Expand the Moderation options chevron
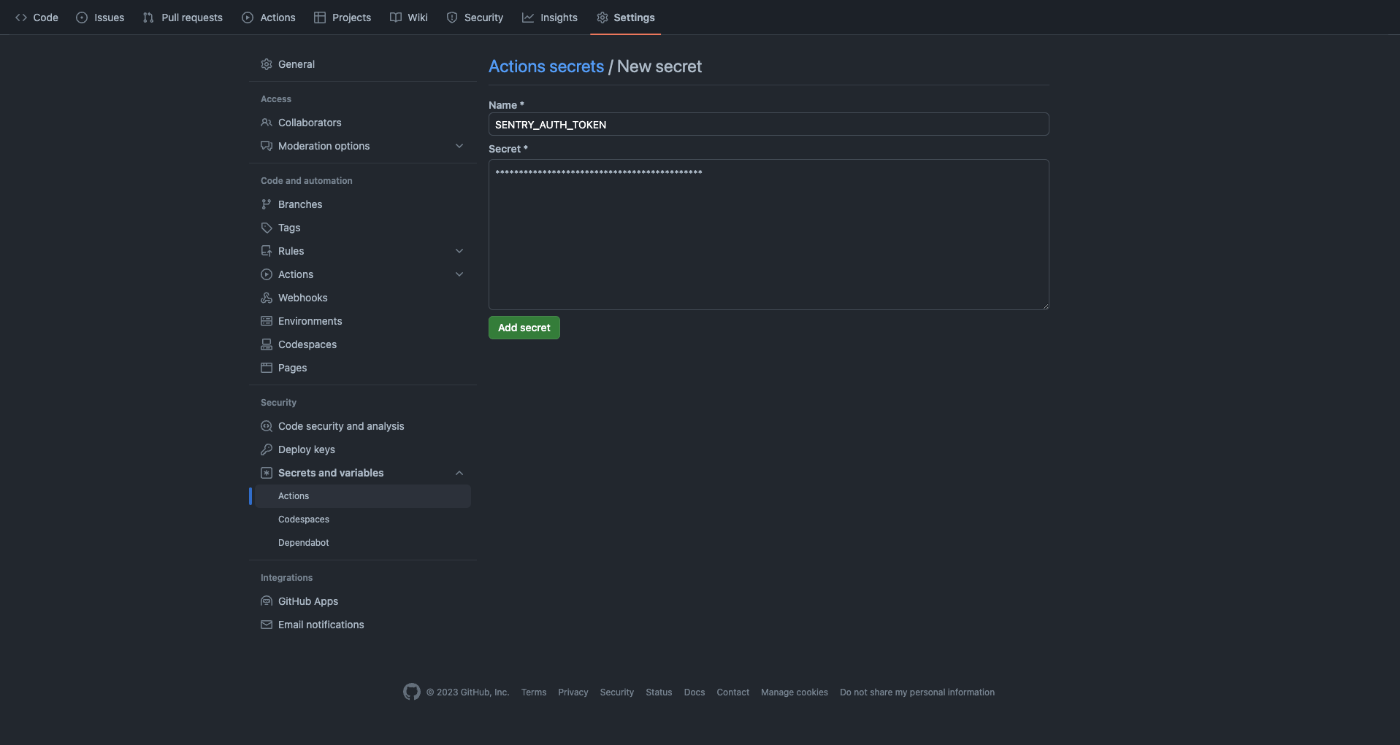The width and height of the screenshot is (1400, 745). coord(459,146)
